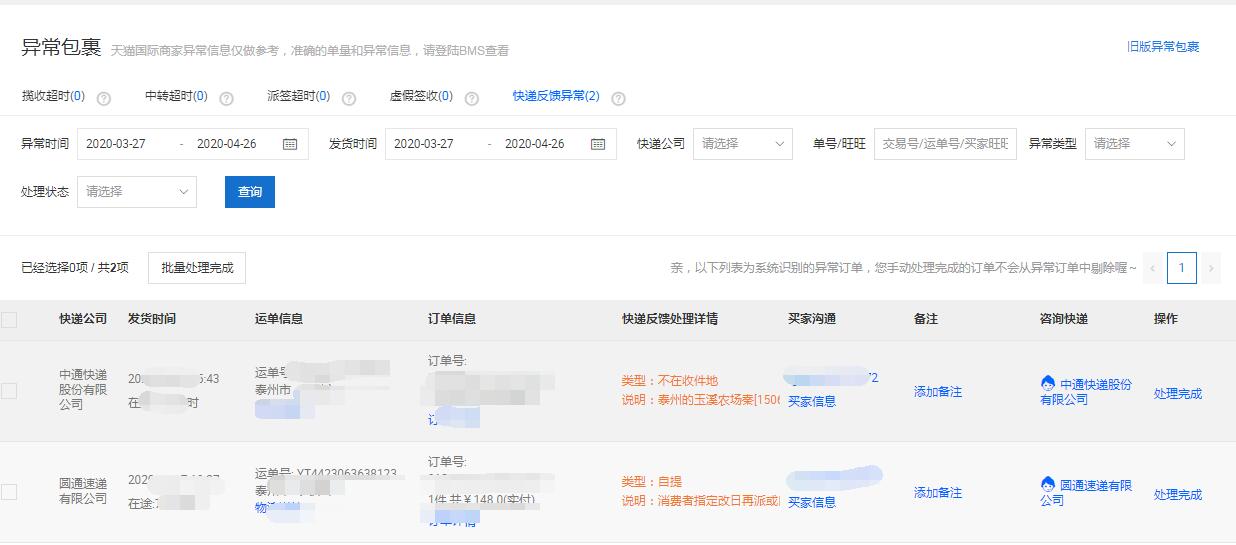1236x545 pixels.
Task: Click 添加备注 in 圆通速递 row
Action: pos(938,493)
